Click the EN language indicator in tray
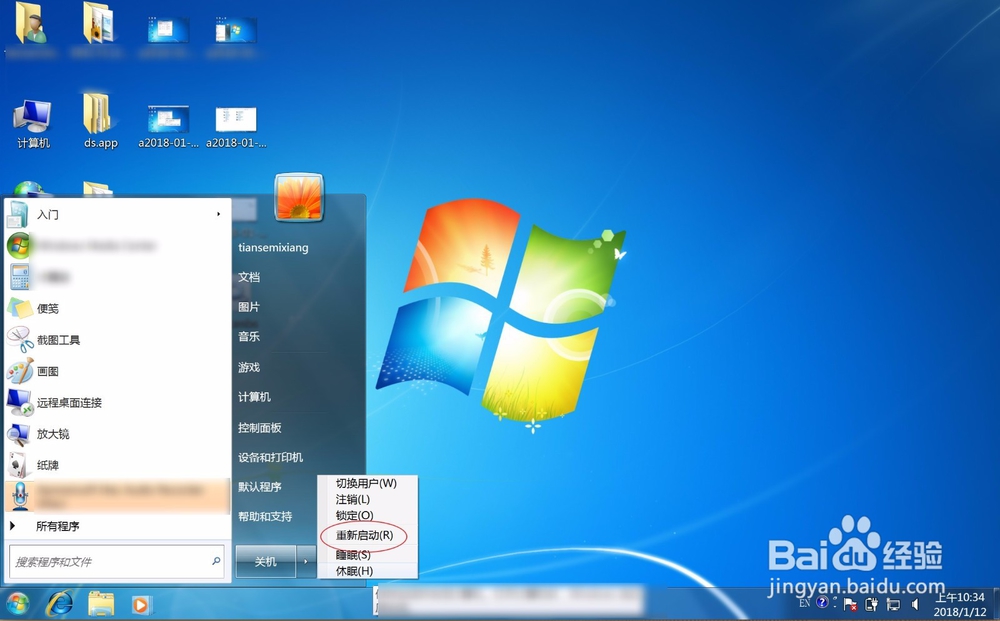This screenshot has width=1000, height=621. 805,603
